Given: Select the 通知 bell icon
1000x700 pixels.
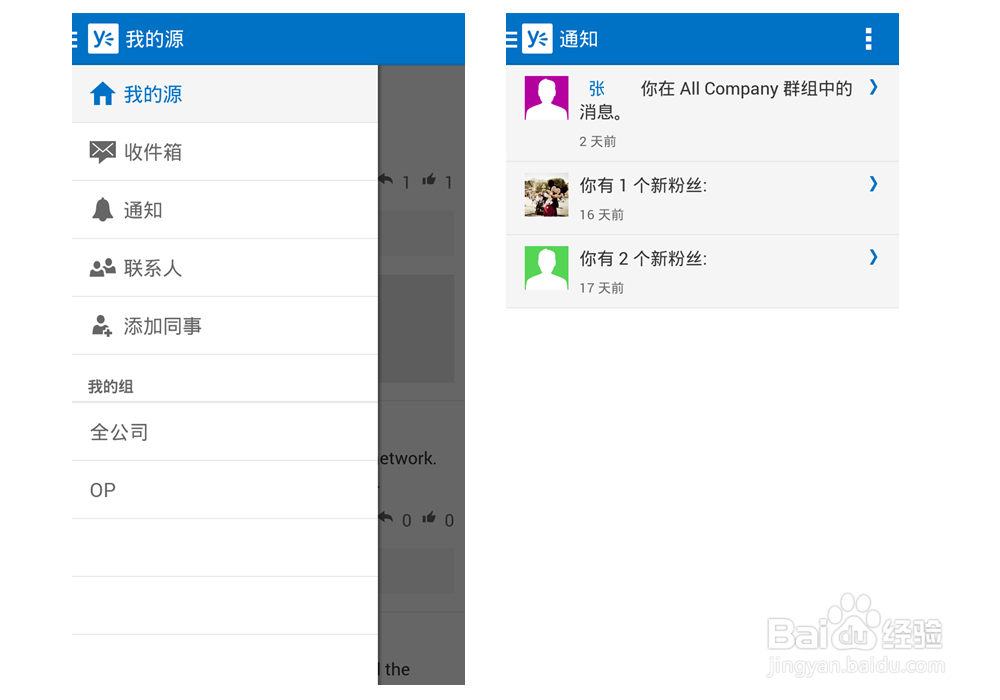Looking at the screenshot, I should pyautogui.click(x=100, y=210).
